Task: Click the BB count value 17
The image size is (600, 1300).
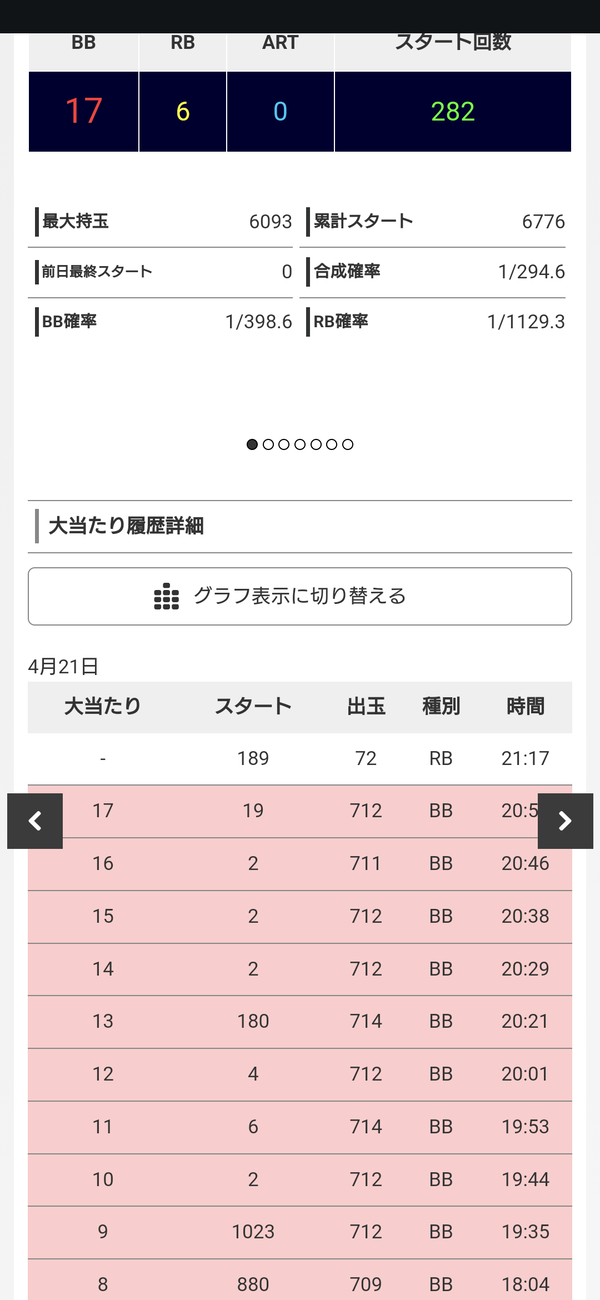Action: (x=84, y=111)
